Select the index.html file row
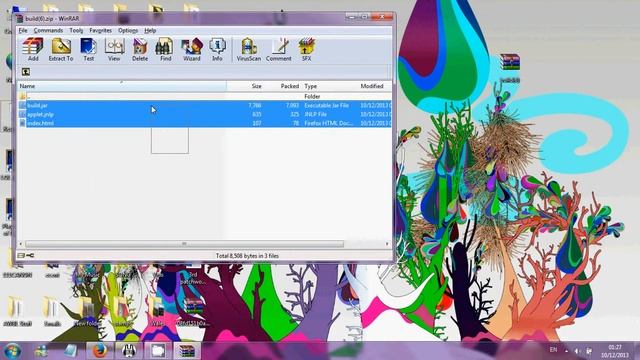The width and height of the screenshot is (640, 360). 204,123
